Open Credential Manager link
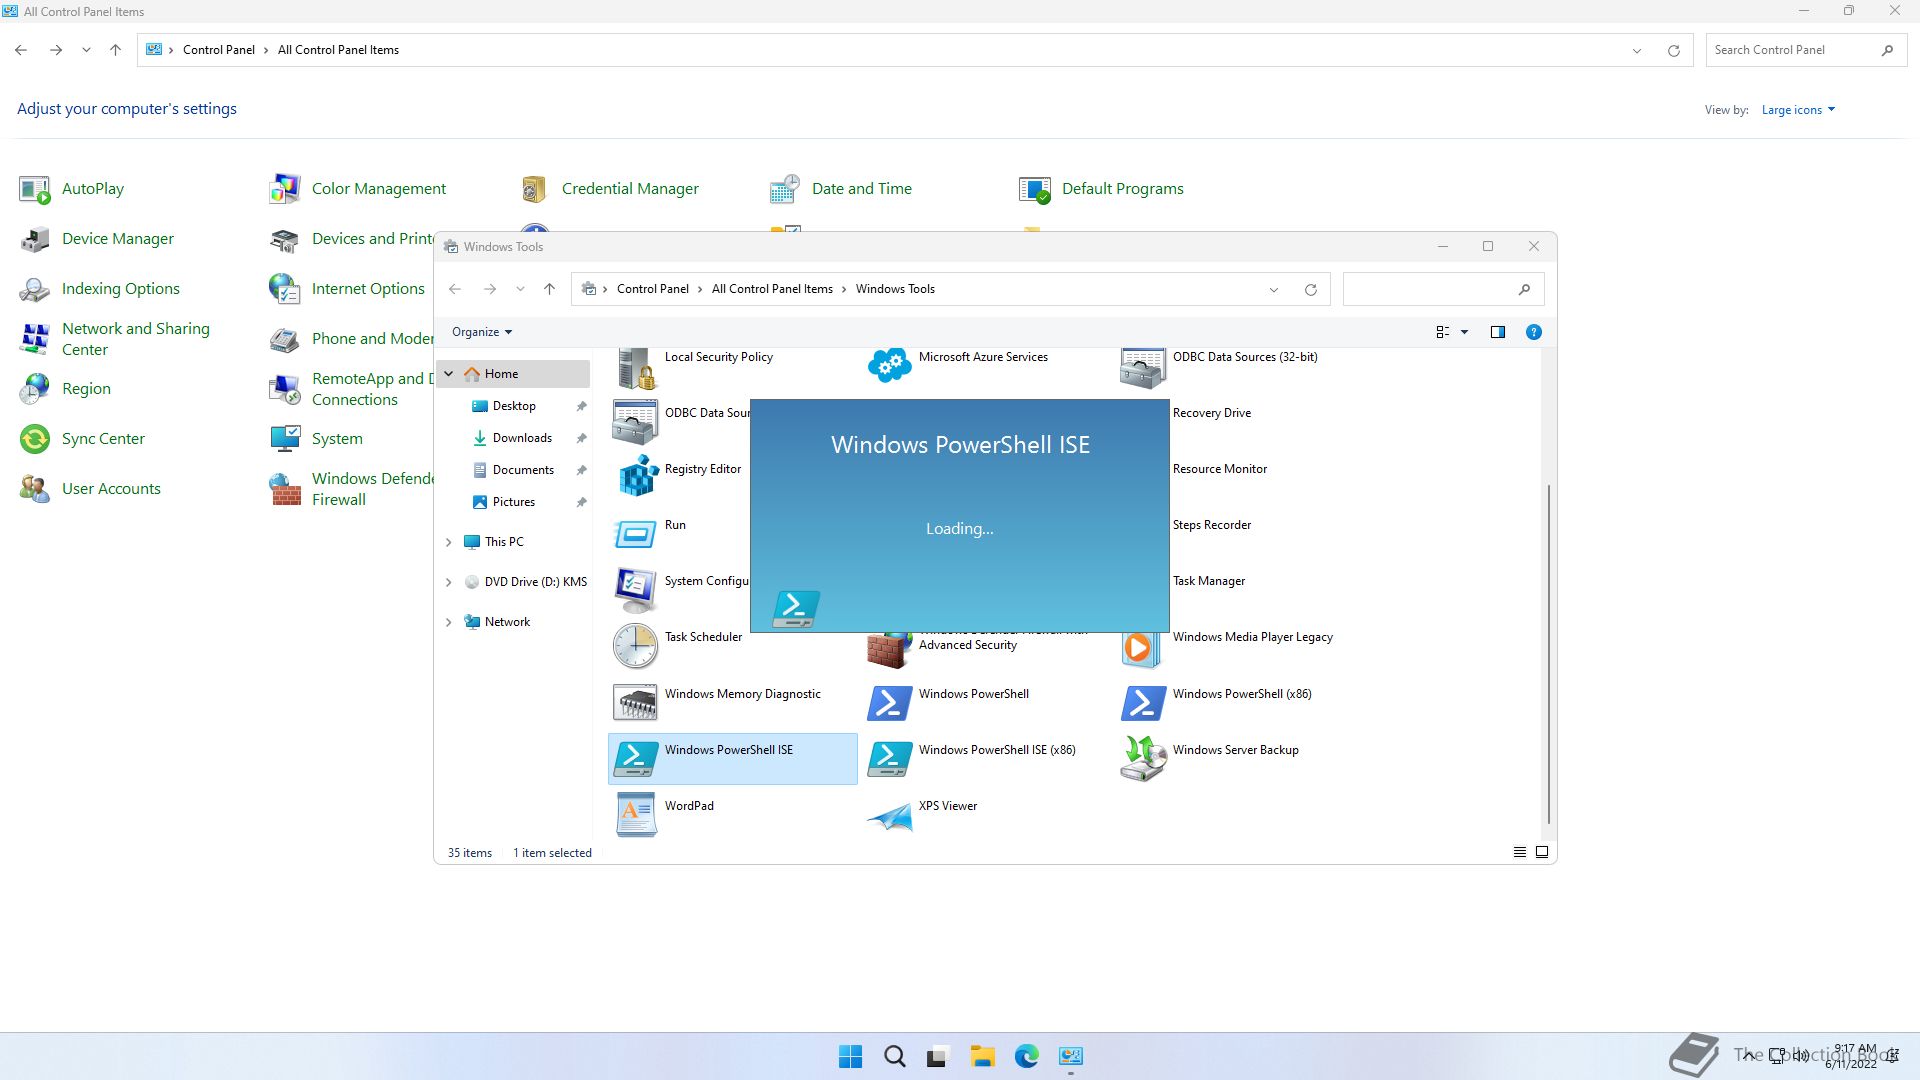The height and width of the screenshot is (1080, 1920). (629, 189)
